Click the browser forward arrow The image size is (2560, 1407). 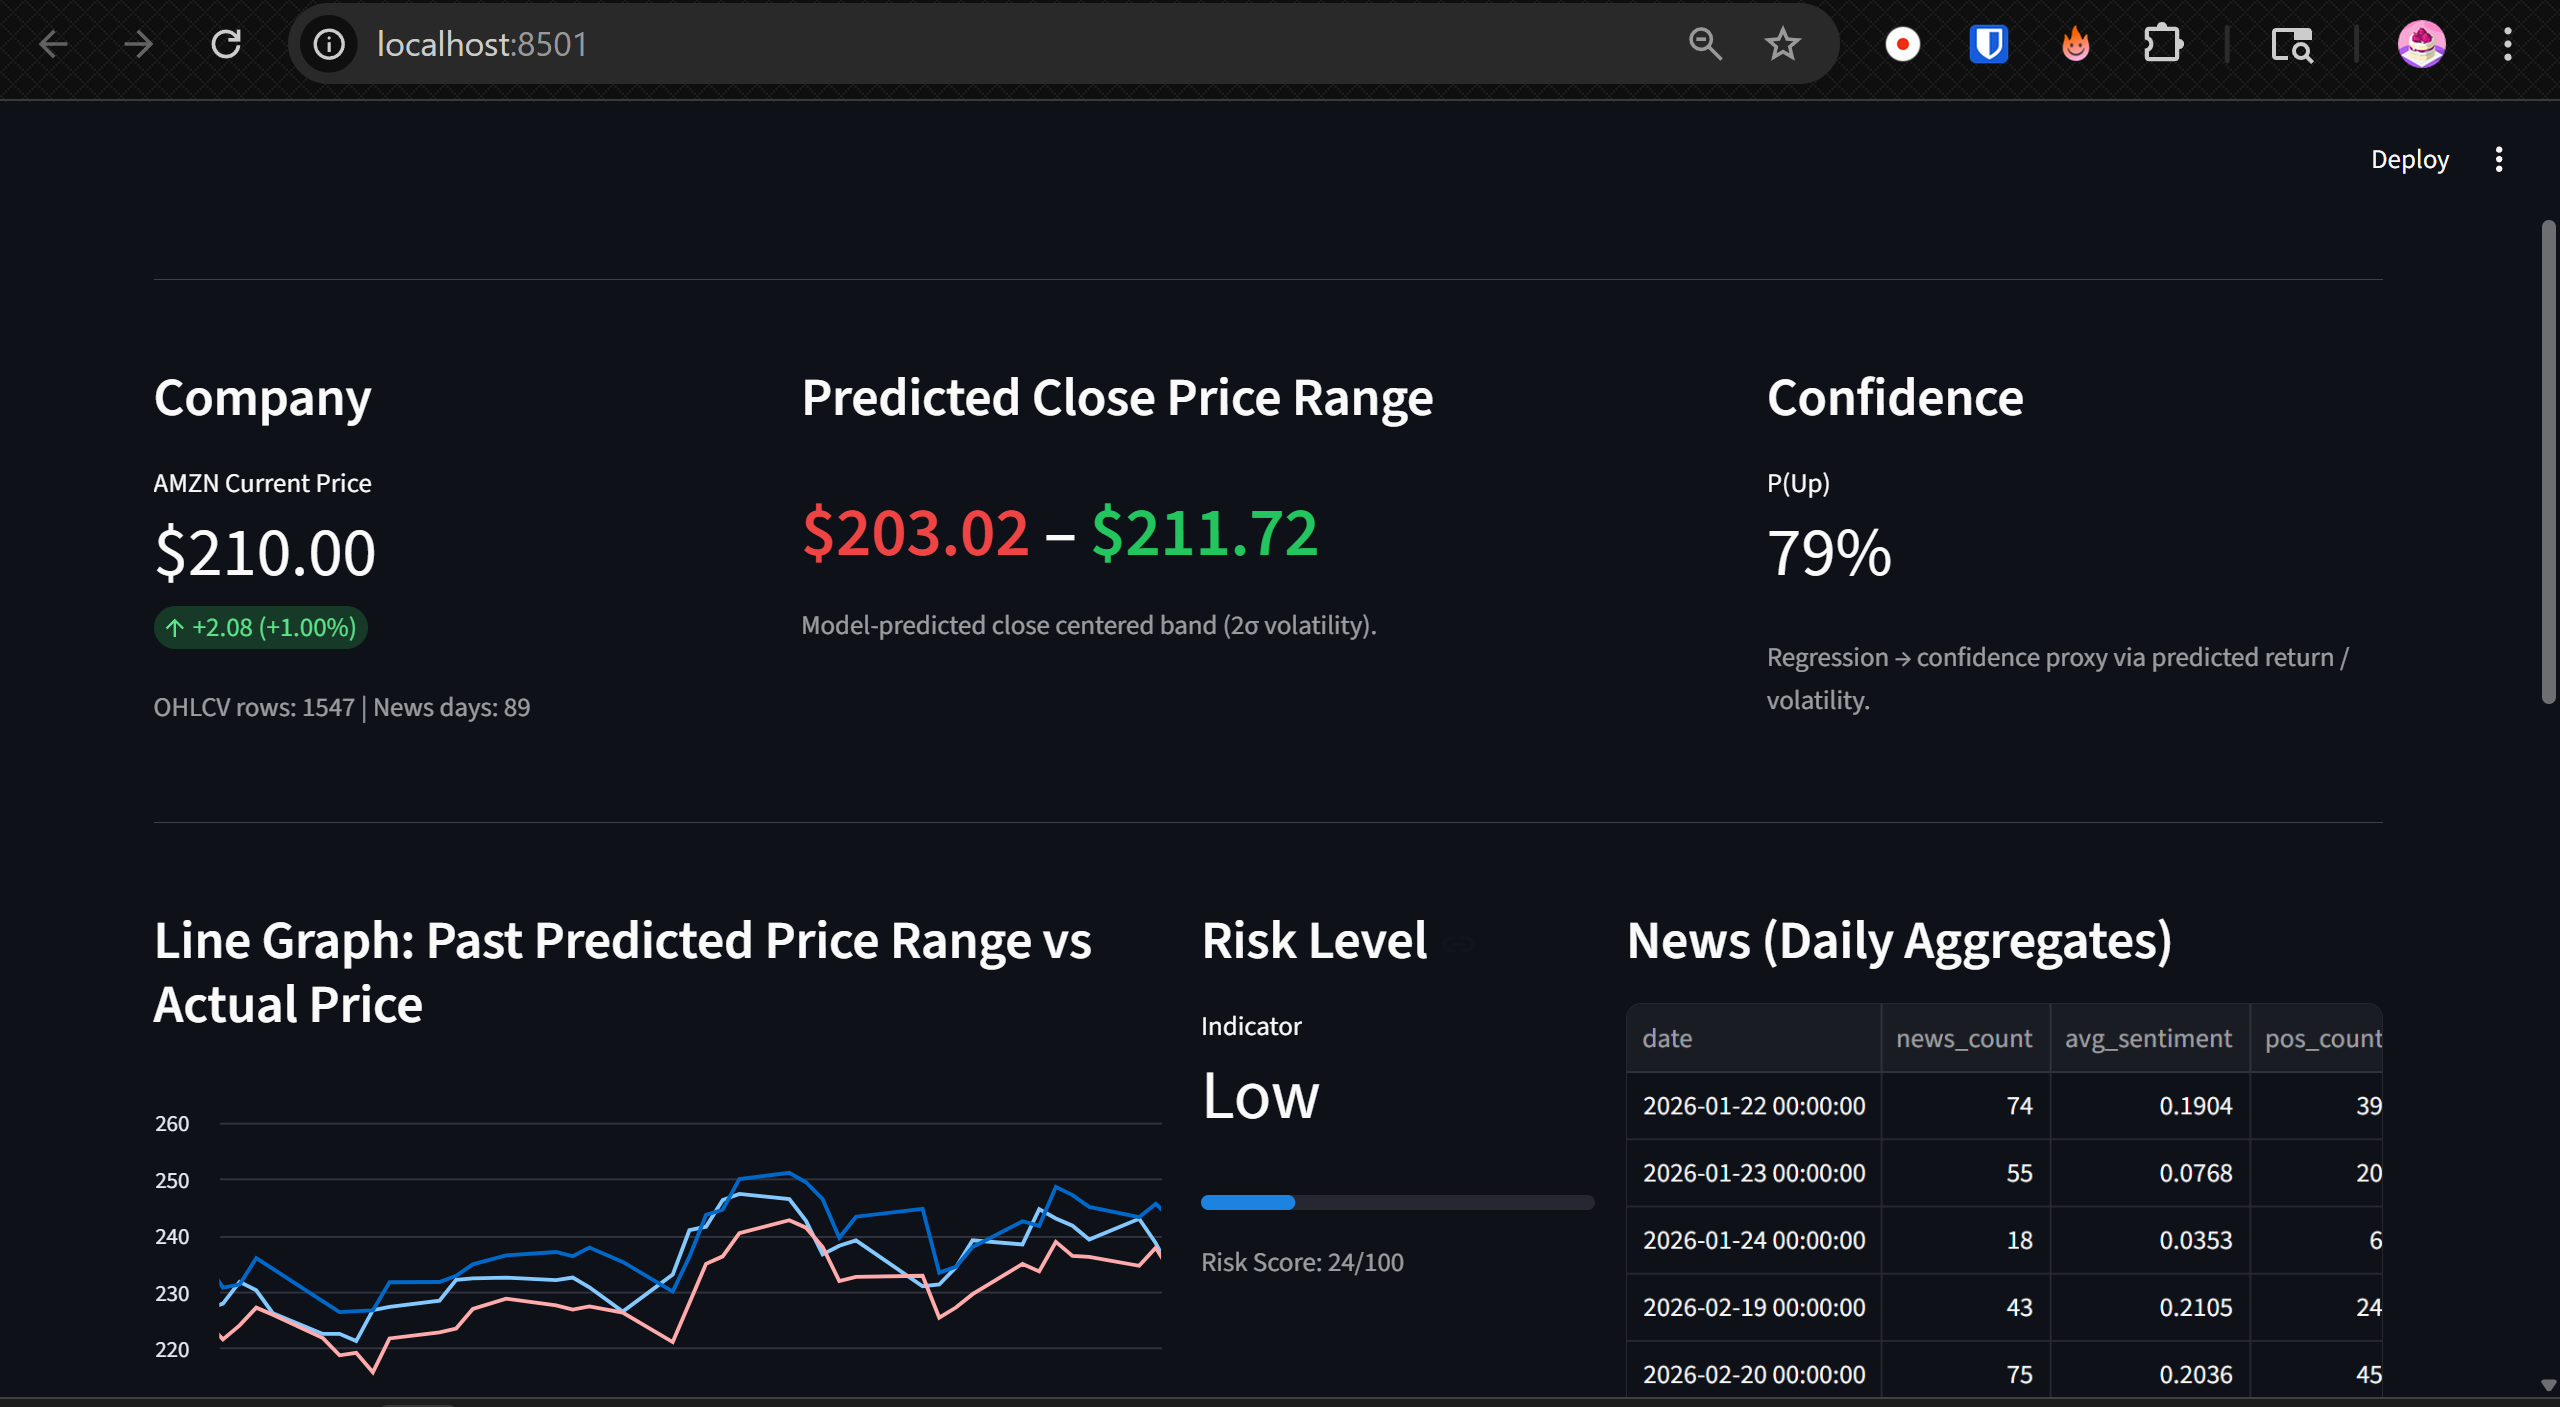point(139,44)
